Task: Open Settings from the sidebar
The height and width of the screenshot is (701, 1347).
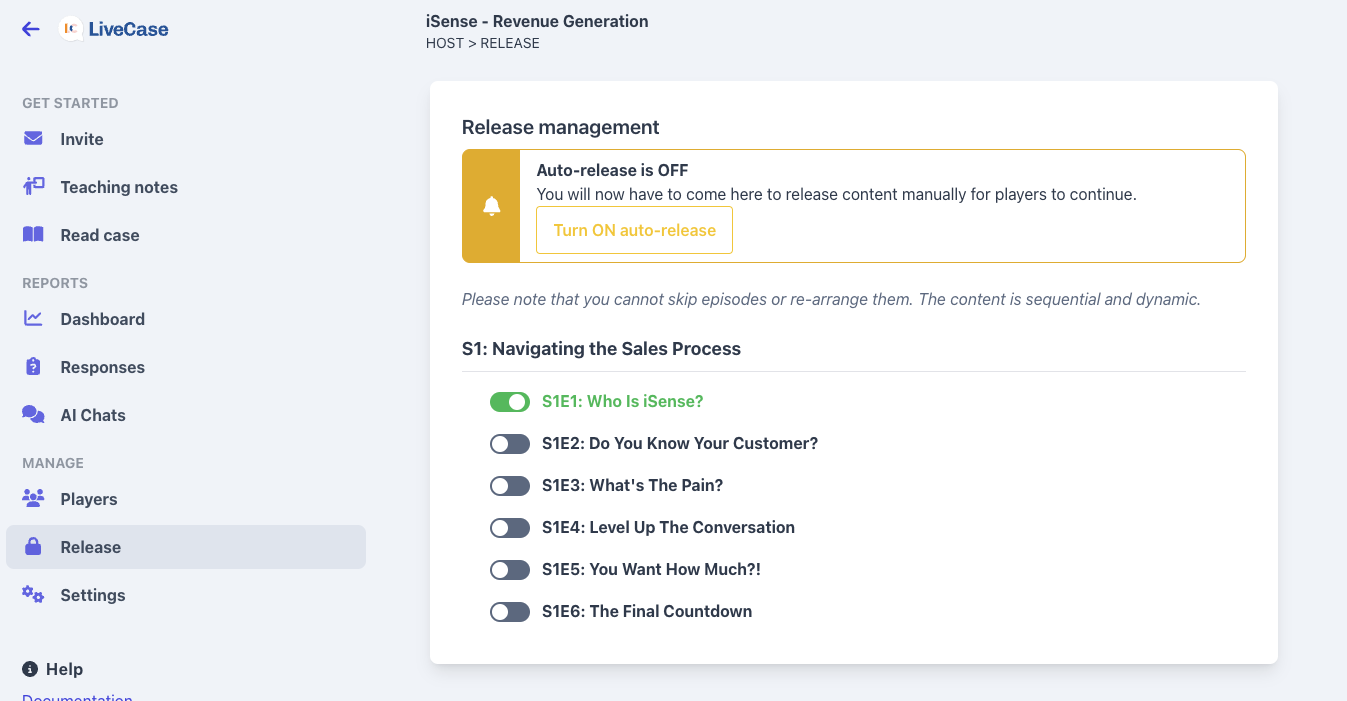Action: coord(186,595)
